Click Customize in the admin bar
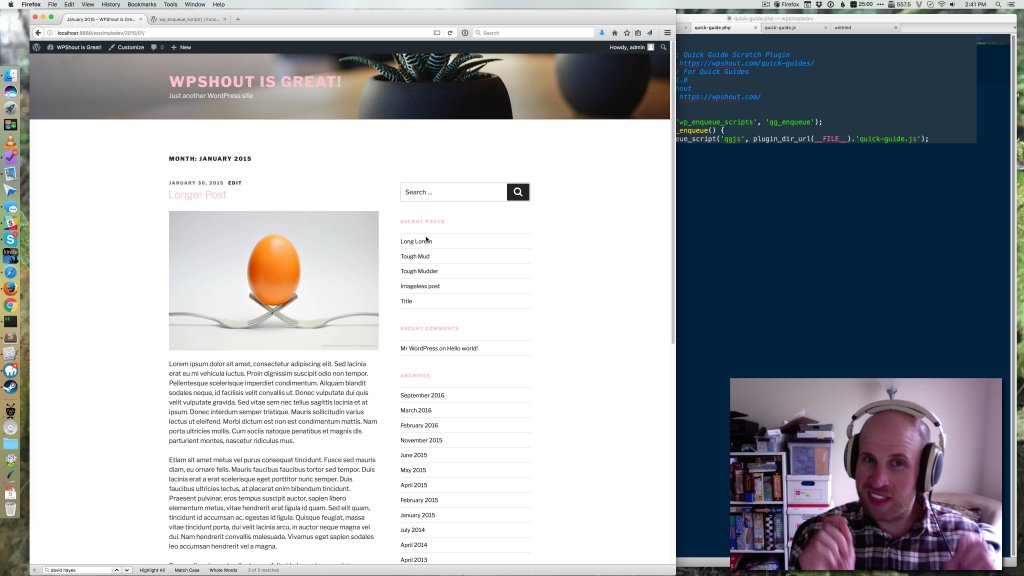 click(126, 47)
